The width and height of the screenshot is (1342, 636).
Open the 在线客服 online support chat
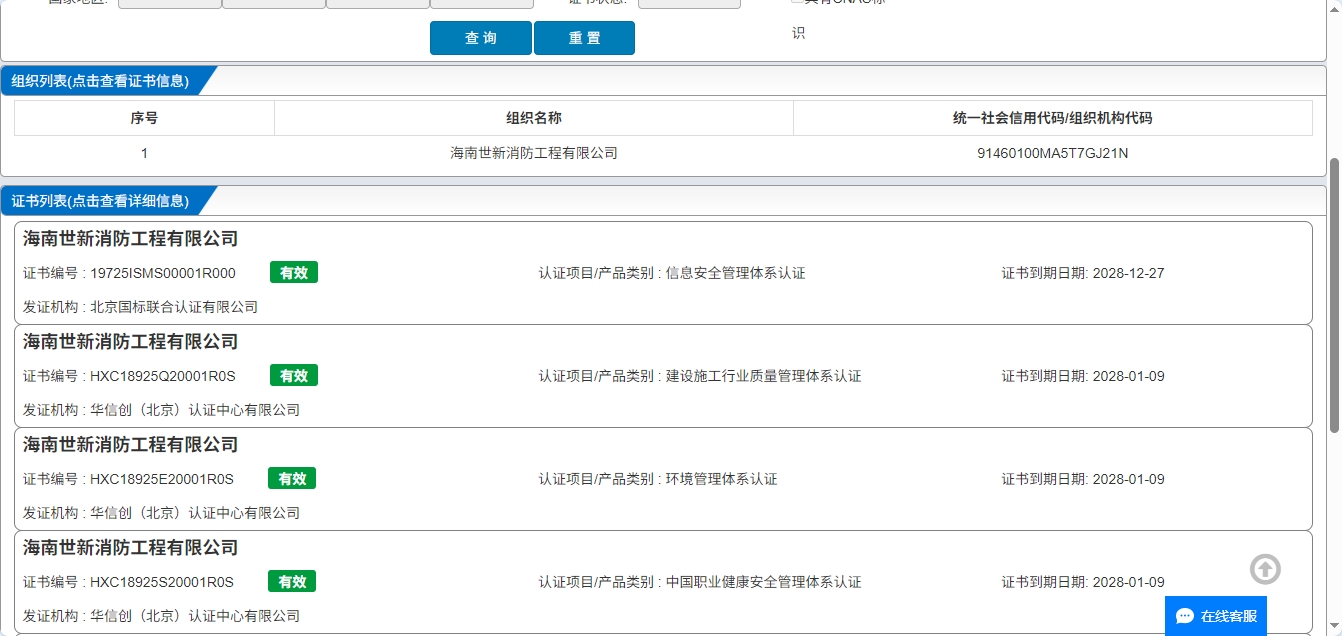(x=1216, y=616)
